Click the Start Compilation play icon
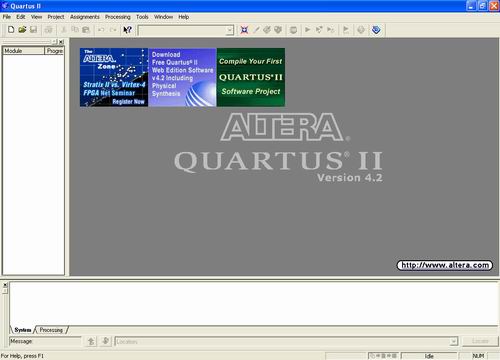 pos(307,30)
